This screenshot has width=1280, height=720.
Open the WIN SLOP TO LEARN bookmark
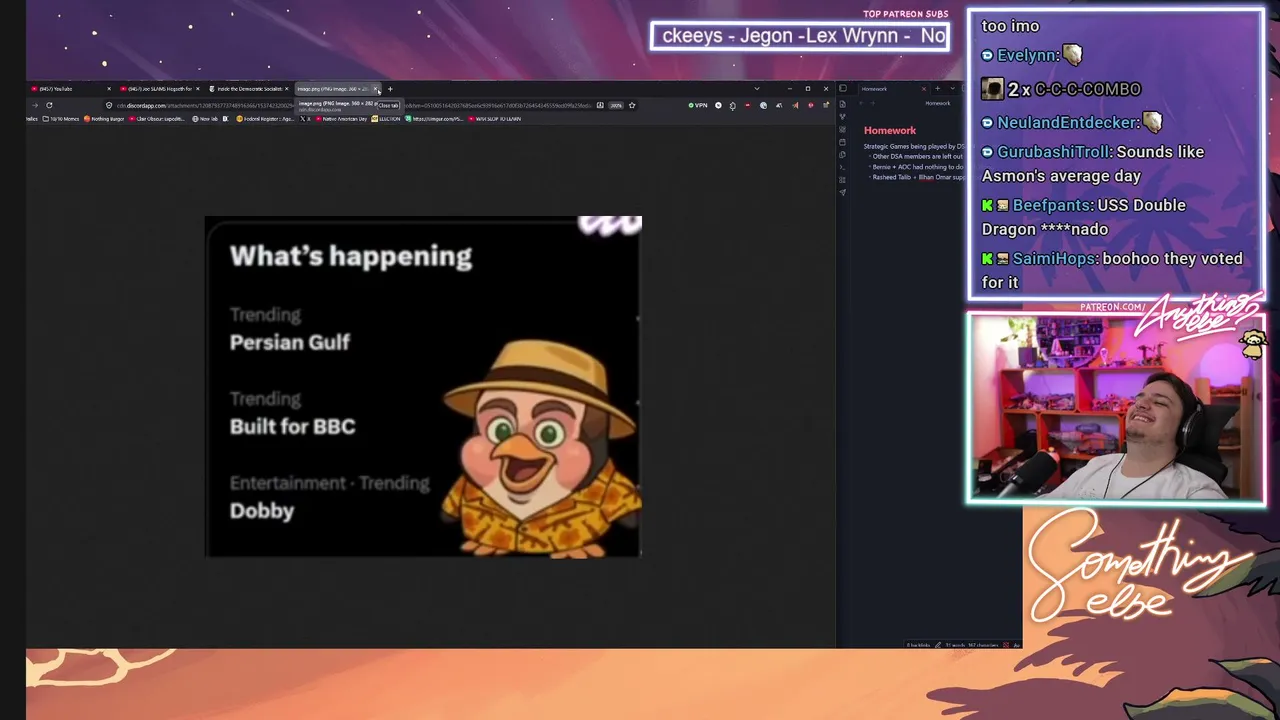point(494,119)
